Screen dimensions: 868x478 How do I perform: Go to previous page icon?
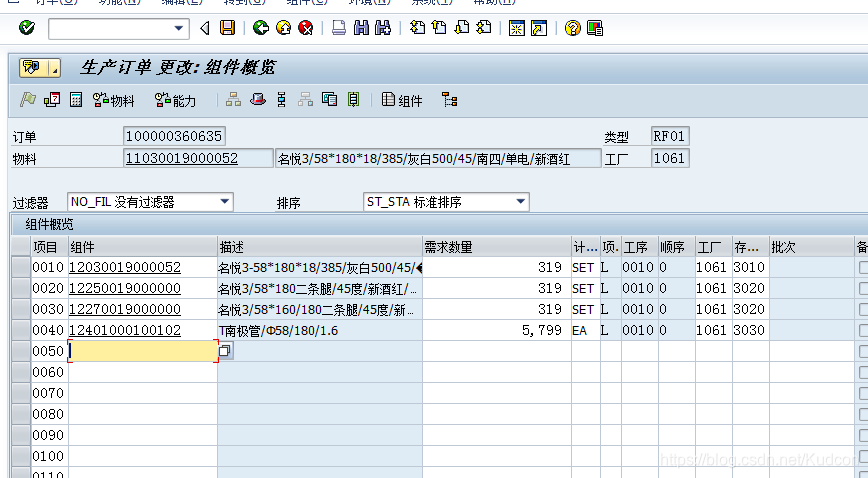(x=440, y=28)
